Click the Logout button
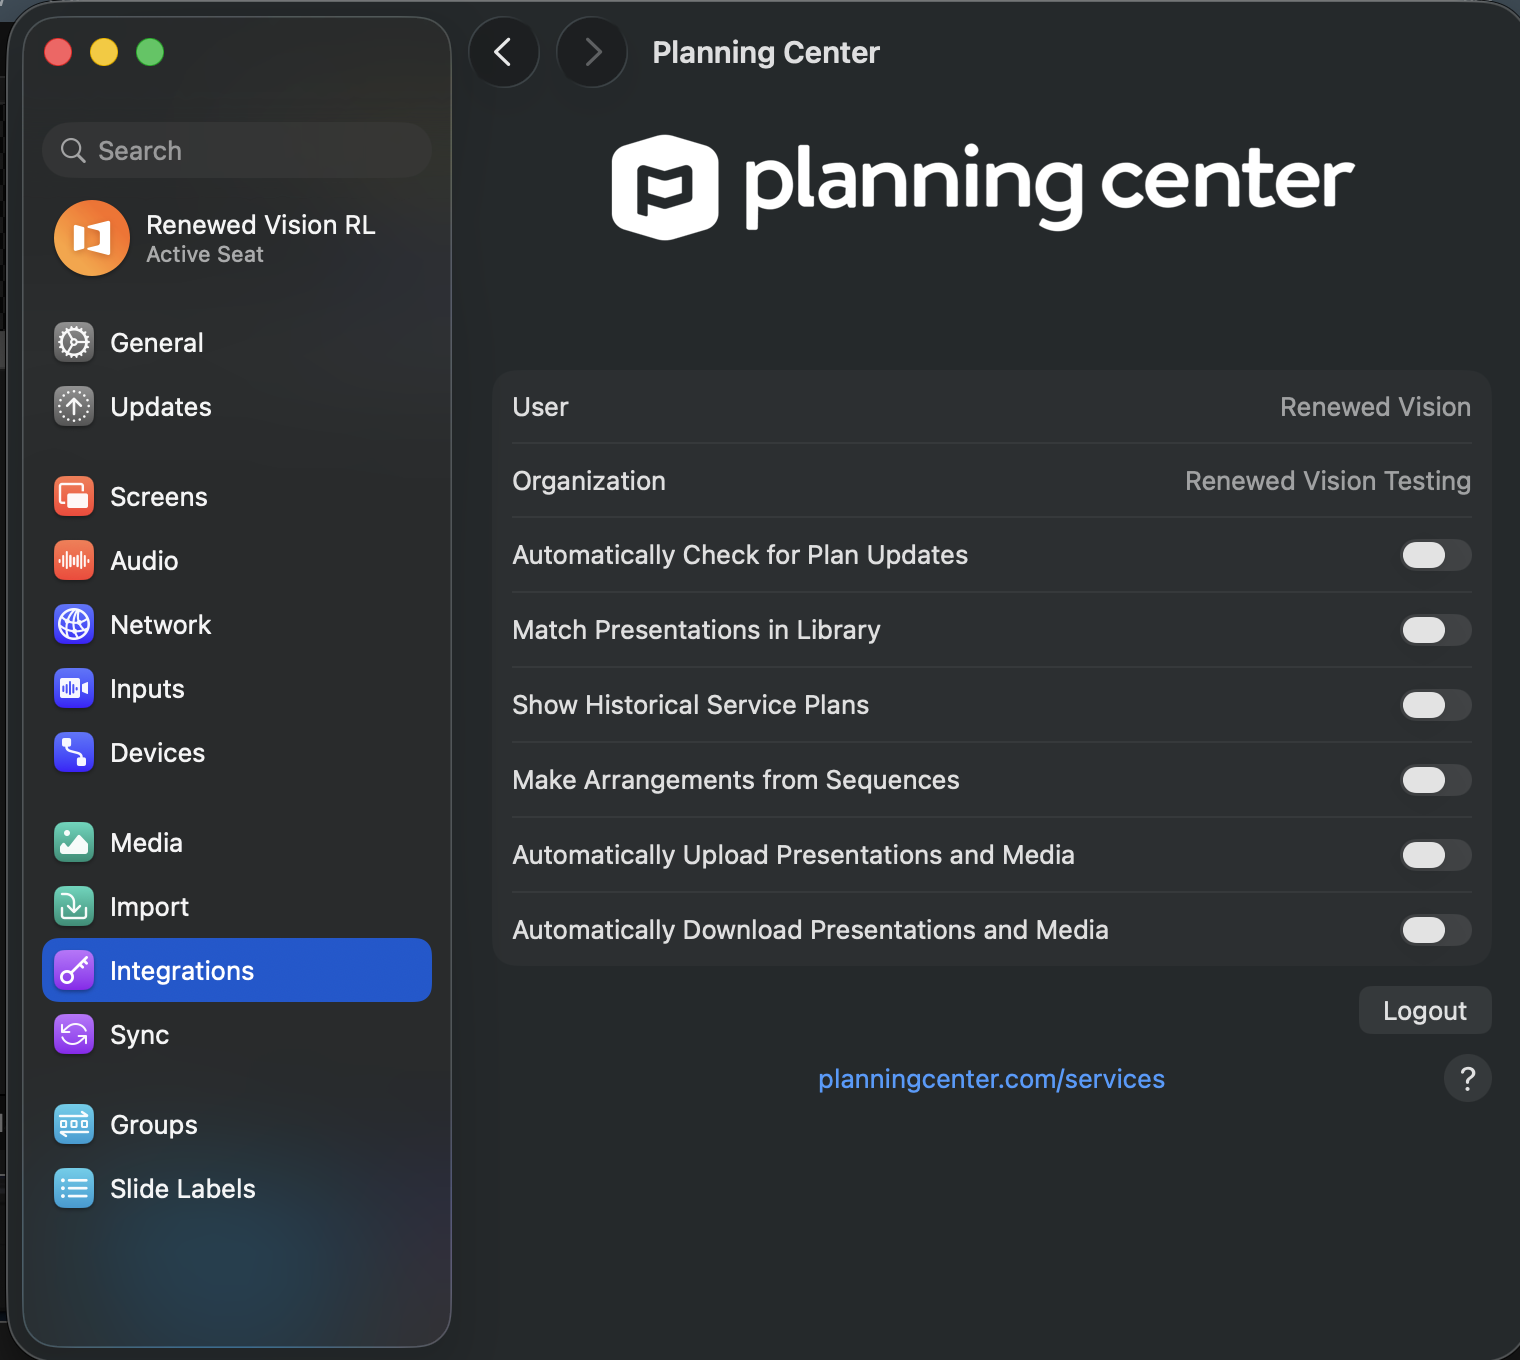 [x=1425, y=1011]
